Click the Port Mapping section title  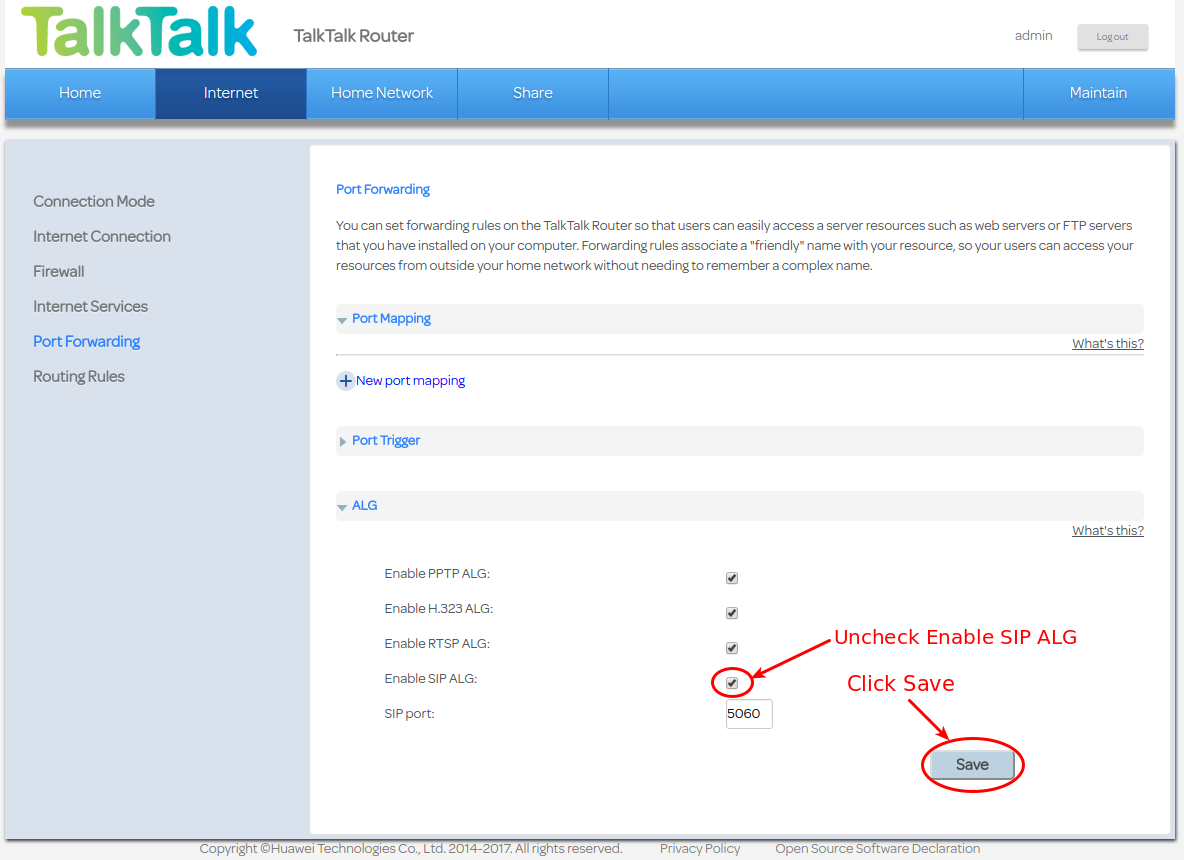pos(391,319)
